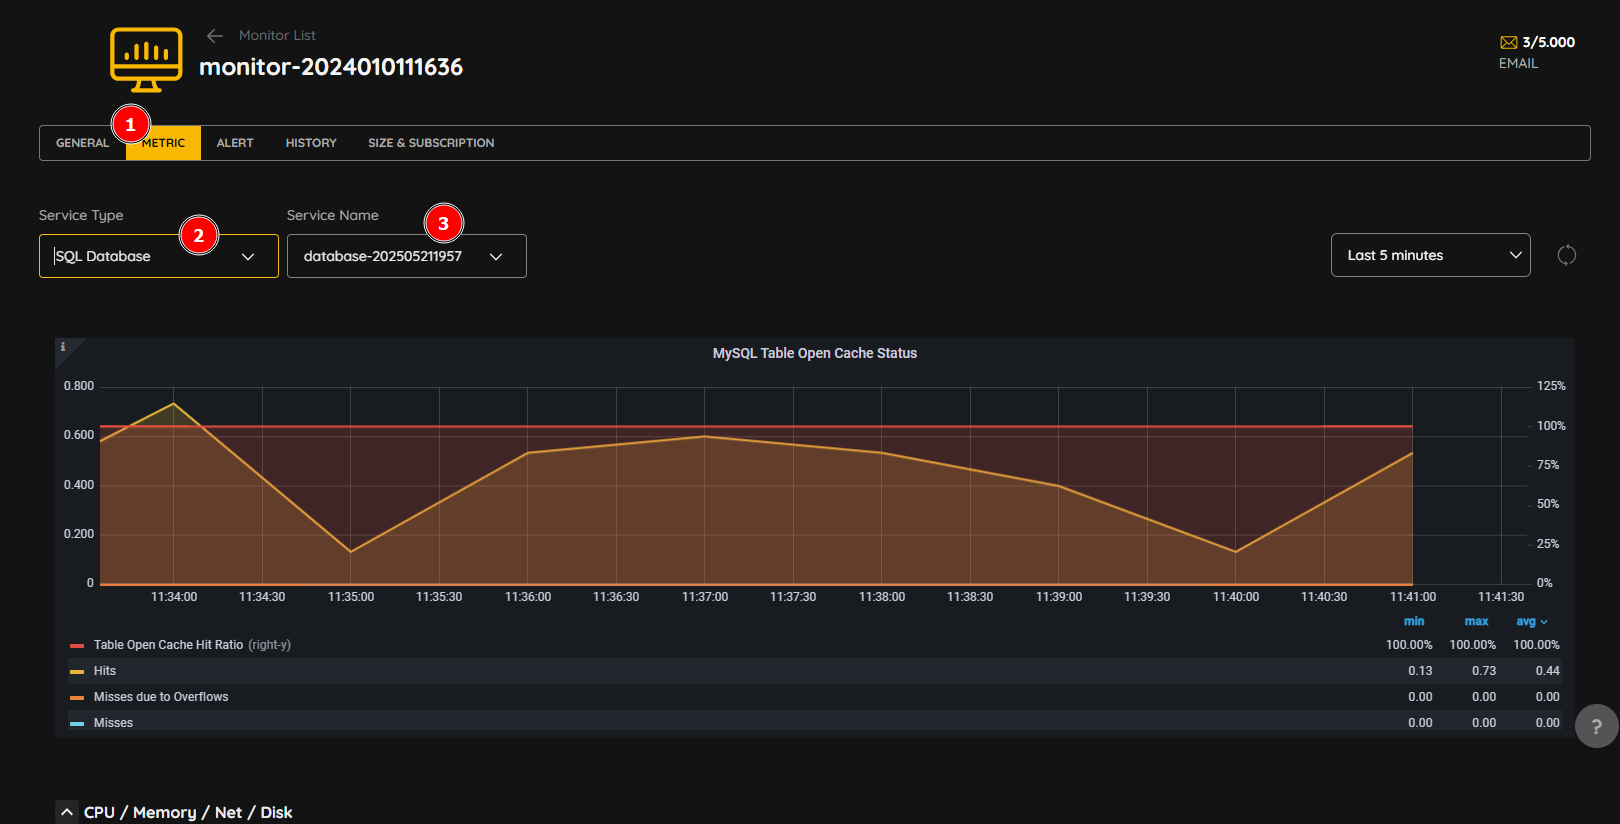Click the 11:37:00 time axis label
1620x824 pixels.
point(705,597)
